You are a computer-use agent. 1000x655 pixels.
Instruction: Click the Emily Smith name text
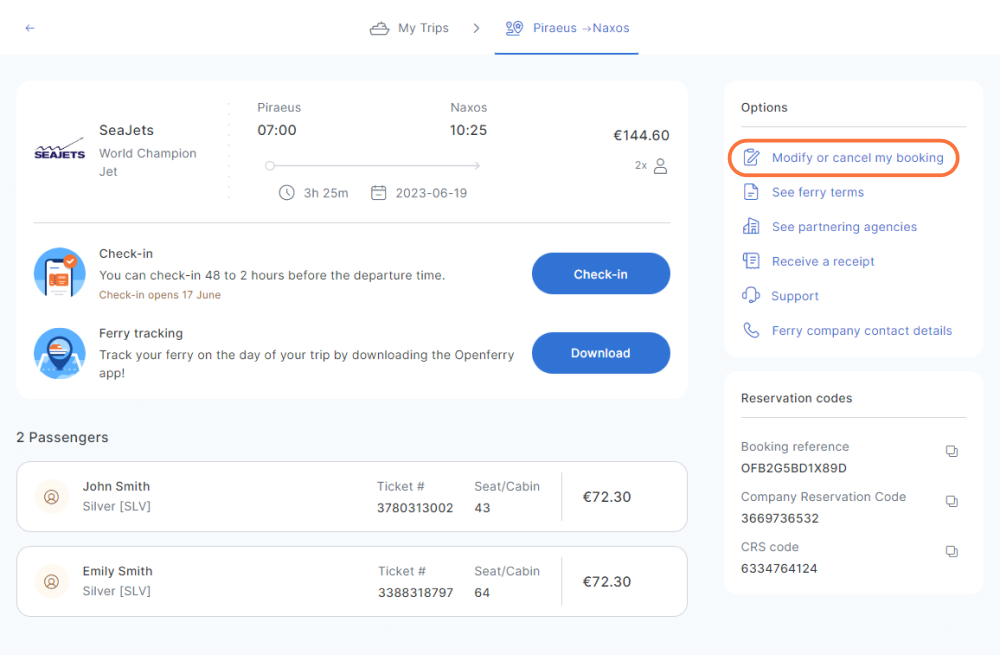[x=117, y=571]
